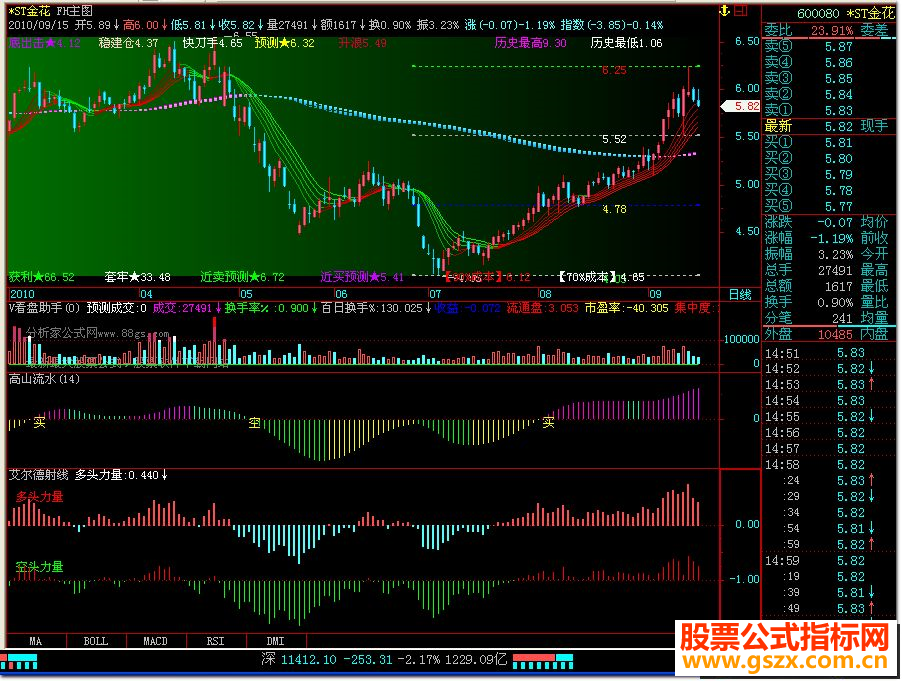Click the 买④ bid price 5.78
This screenshot has height=681, width=902.
click(x=839, y=190)
